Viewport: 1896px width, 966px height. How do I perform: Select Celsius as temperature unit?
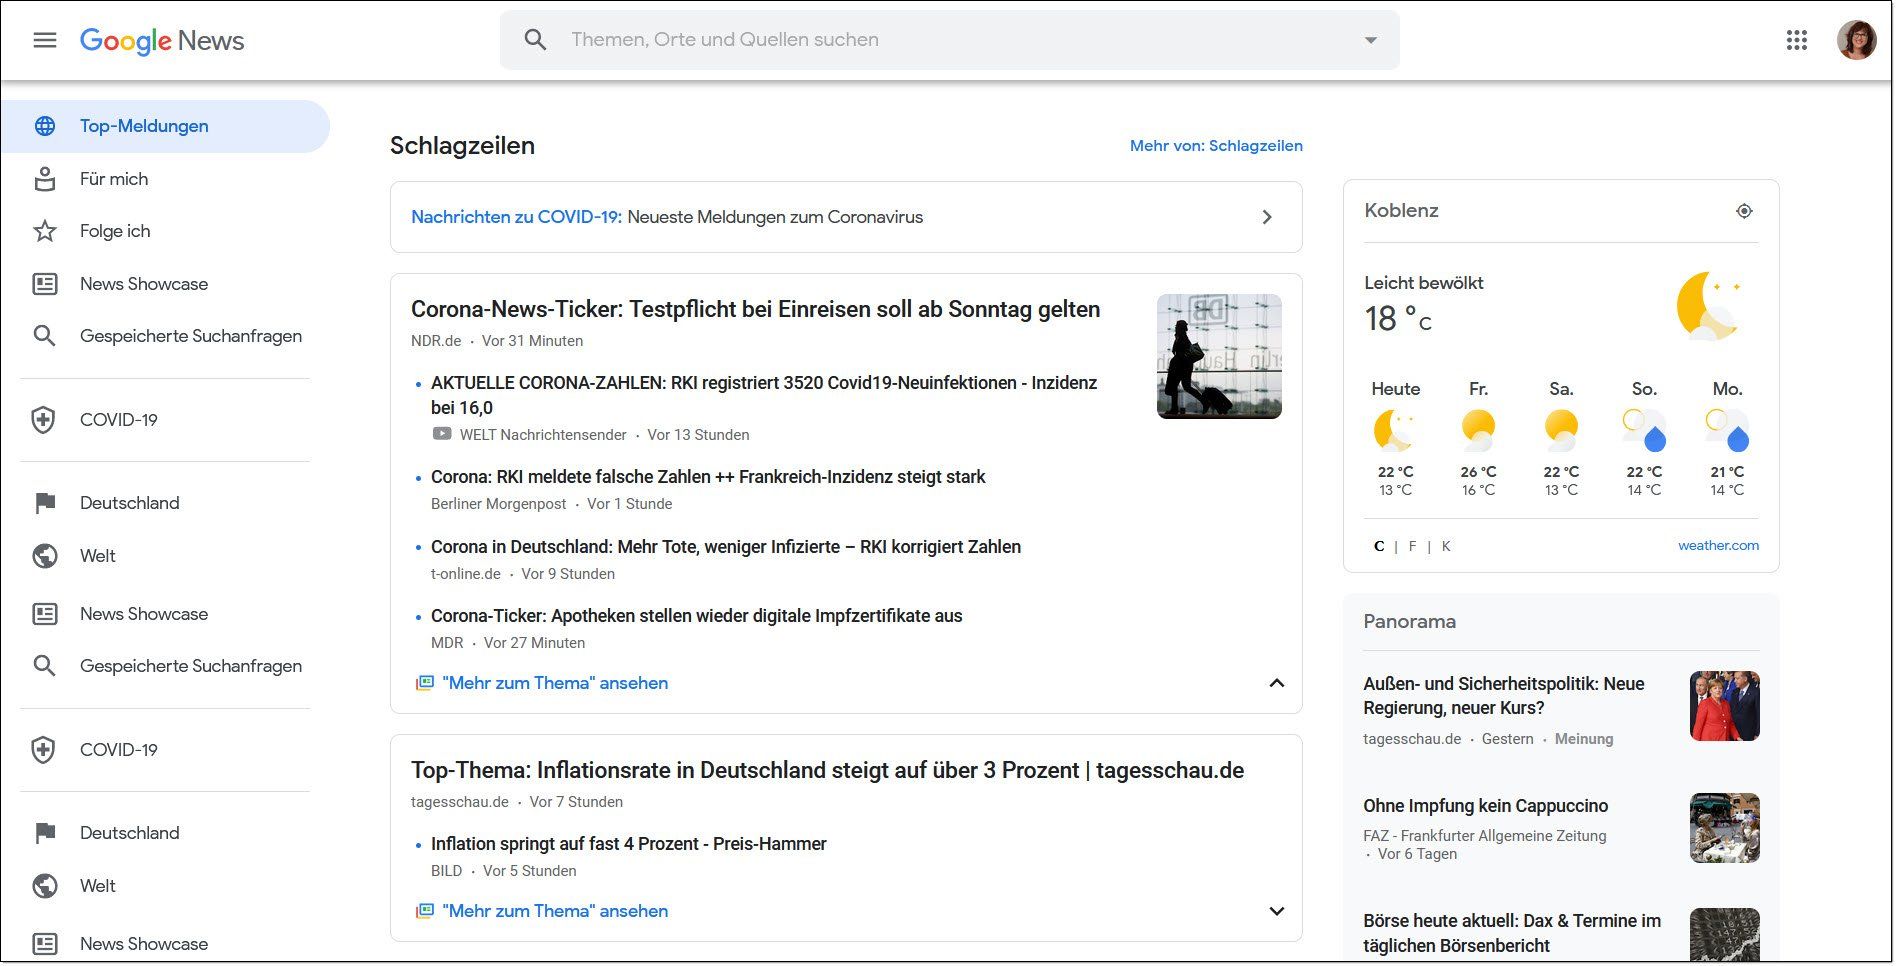click(x=1378, y=546)
